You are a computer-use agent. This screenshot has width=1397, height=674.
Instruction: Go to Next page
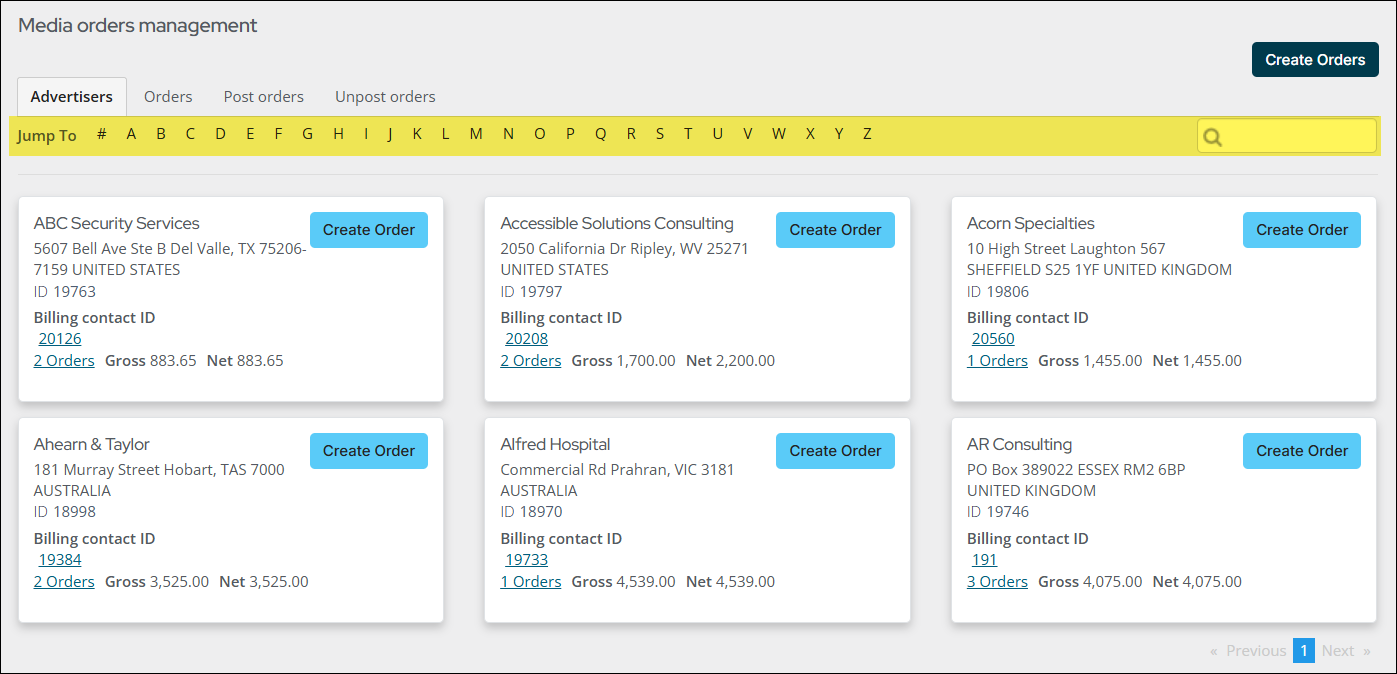1338,651
